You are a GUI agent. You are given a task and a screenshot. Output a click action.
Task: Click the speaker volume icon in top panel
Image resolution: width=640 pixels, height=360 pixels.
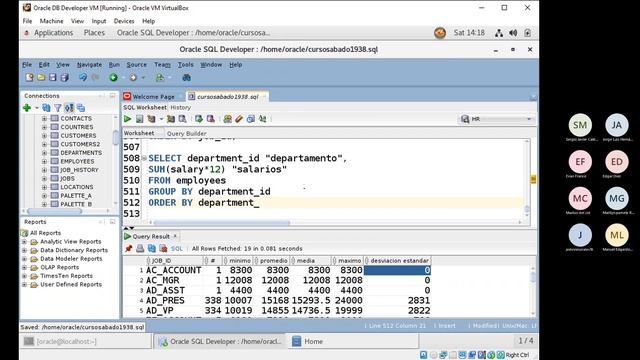pyautogui.click(x=513, y=33)
